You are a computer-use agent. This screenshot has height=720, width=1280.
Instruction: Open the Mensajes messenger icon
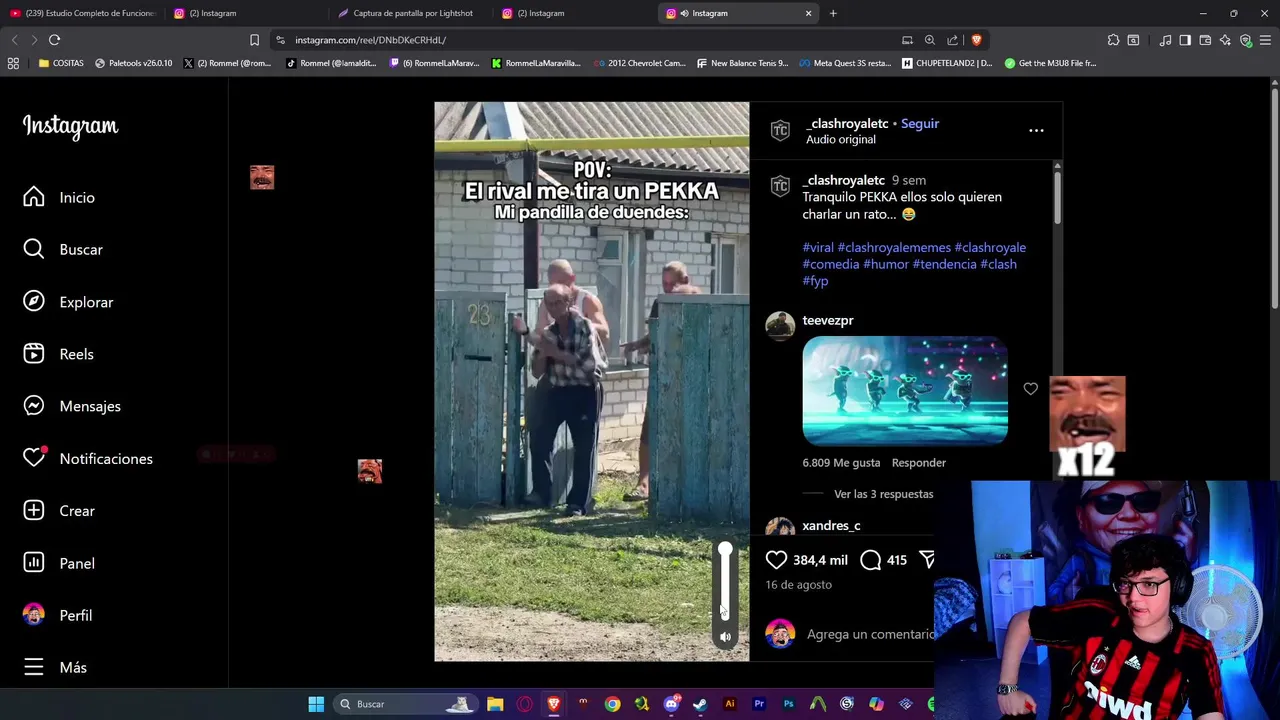point(34,406)
